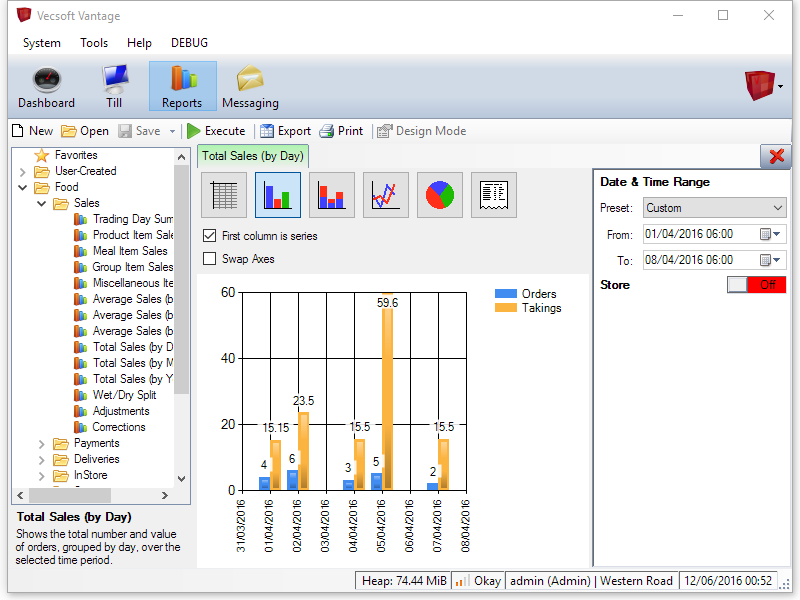Expand the Payments folder

click(x=43, y=443)
